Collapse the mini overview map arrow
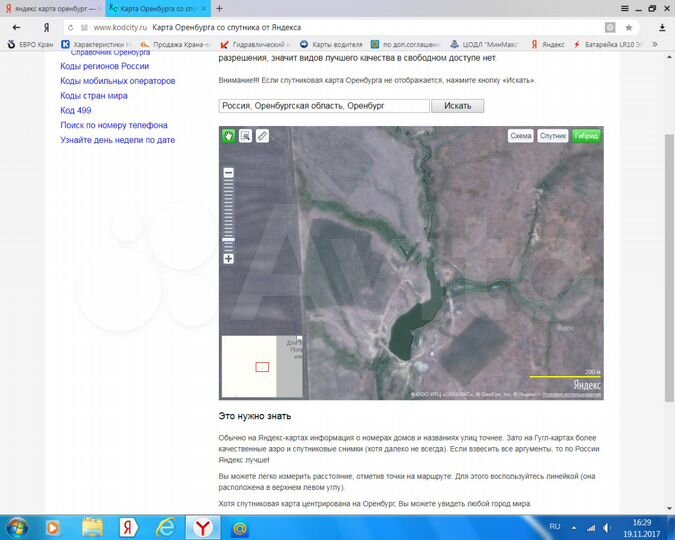The image size is (675, 540). 299,340
